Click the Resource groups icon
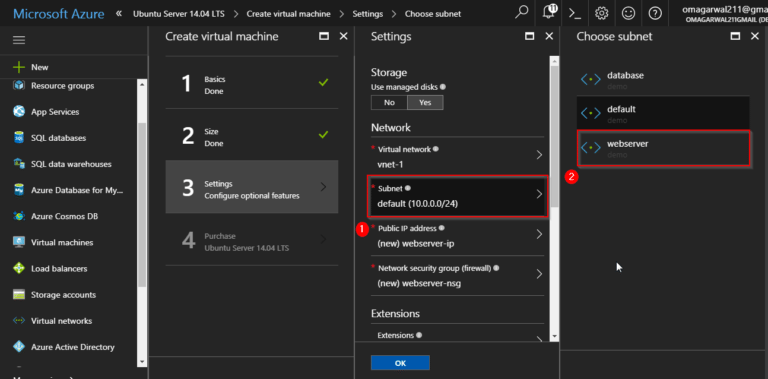Image resolution: width=768 pixels, height=379 pixels. (x=19, y=86)
